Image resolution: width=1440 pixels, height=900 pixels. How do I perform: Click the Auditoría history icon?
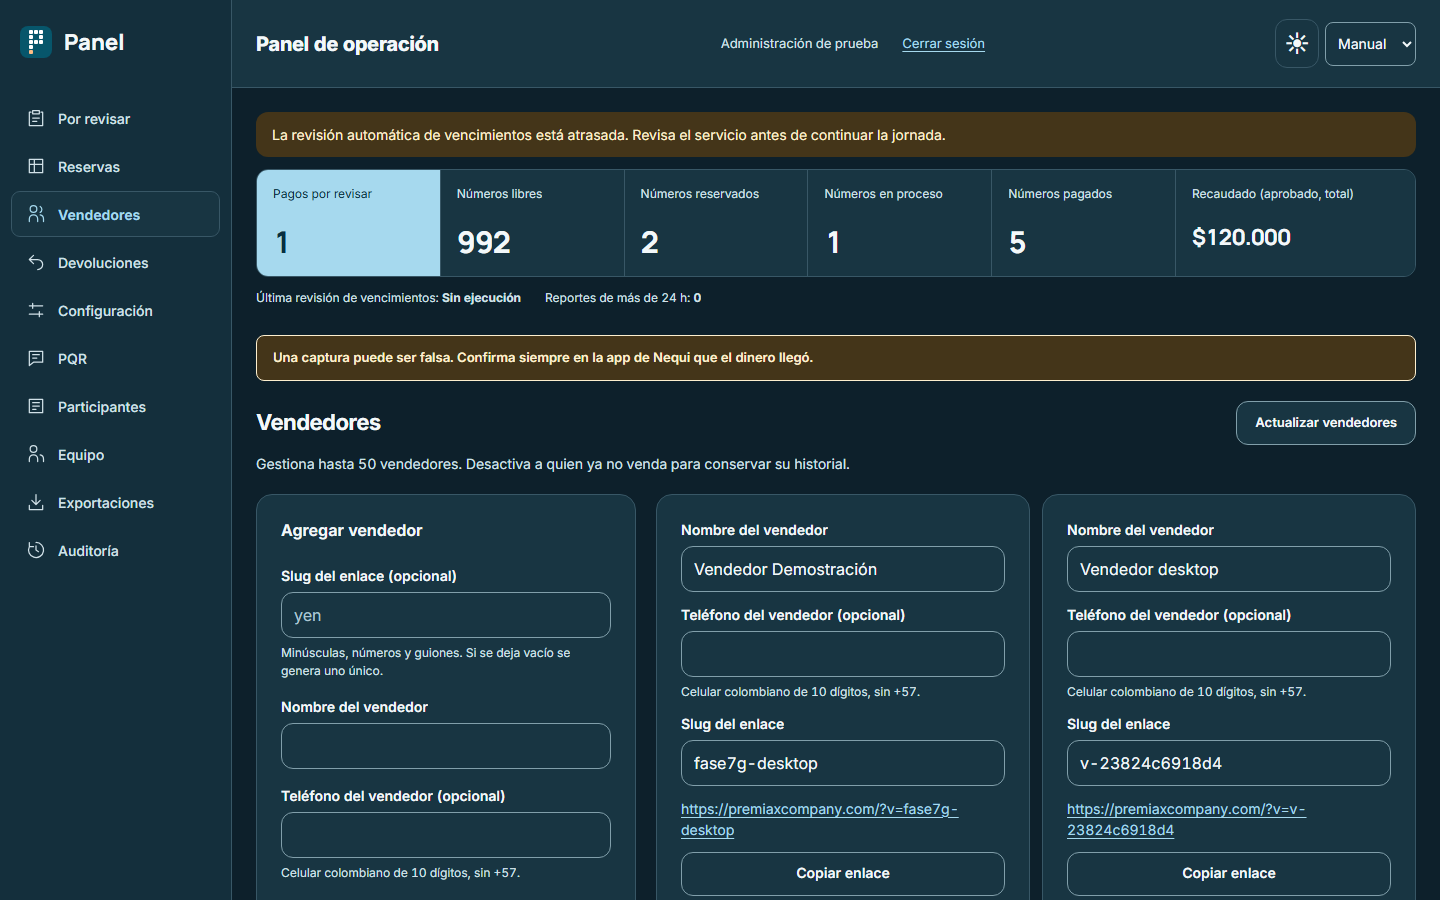coord(36,550)
